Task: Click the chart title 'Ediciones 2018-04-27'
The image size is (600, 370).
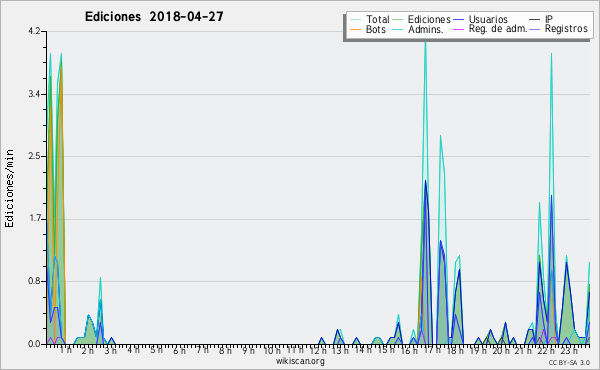Action: pyautogui.click(x=154, y=16)
